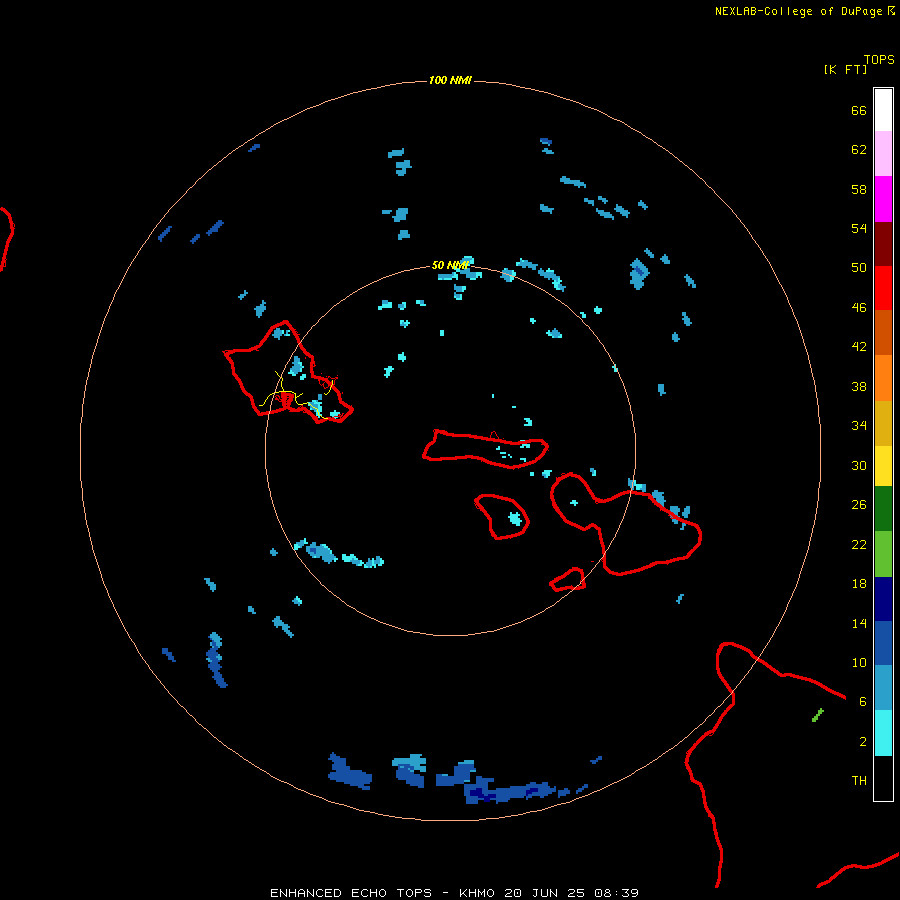Click the 'TOPS' legend title

tap(879, 59)
